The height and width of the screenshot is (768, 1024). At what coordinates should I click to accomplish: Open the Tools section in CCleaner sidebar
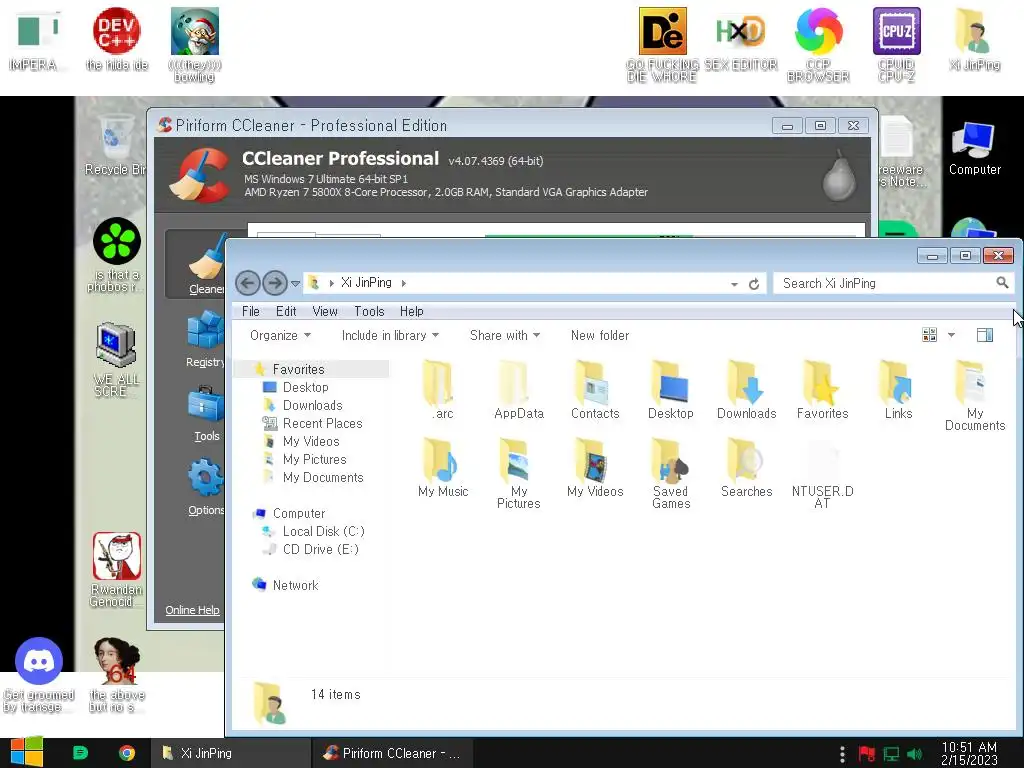[206, 413]
